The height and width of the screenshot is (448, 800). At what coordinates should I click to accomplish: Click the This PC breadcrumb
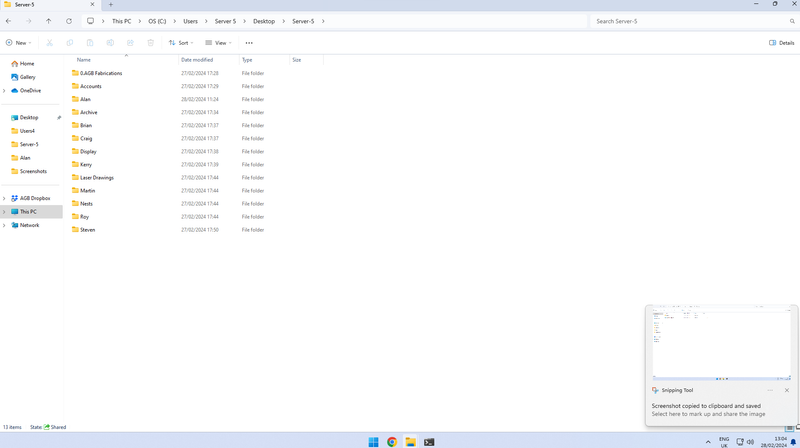pos(121,21)
